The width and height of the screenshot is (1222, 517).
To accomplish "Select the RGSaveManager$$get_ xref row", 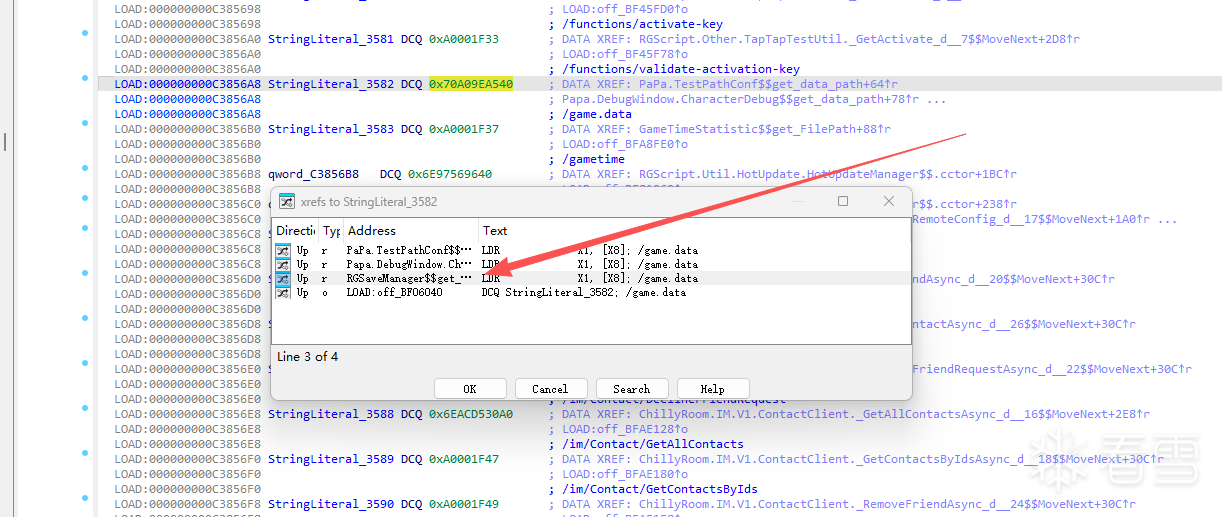I will pyautogui.click(x=591, y=278).
